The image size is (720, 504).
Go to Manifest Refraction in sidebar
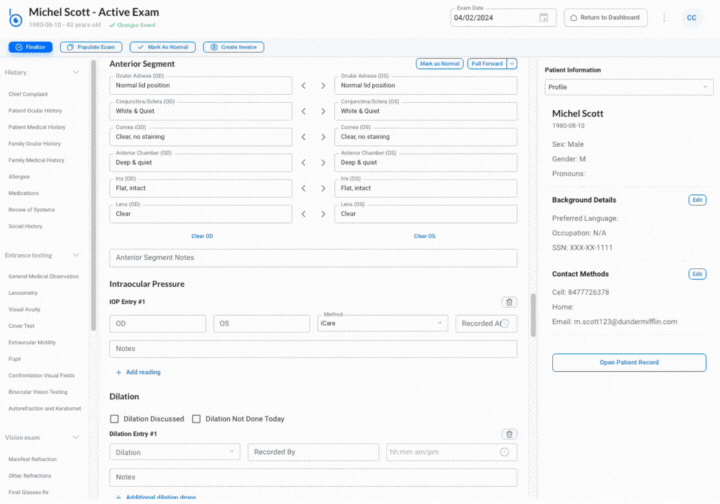33,459
